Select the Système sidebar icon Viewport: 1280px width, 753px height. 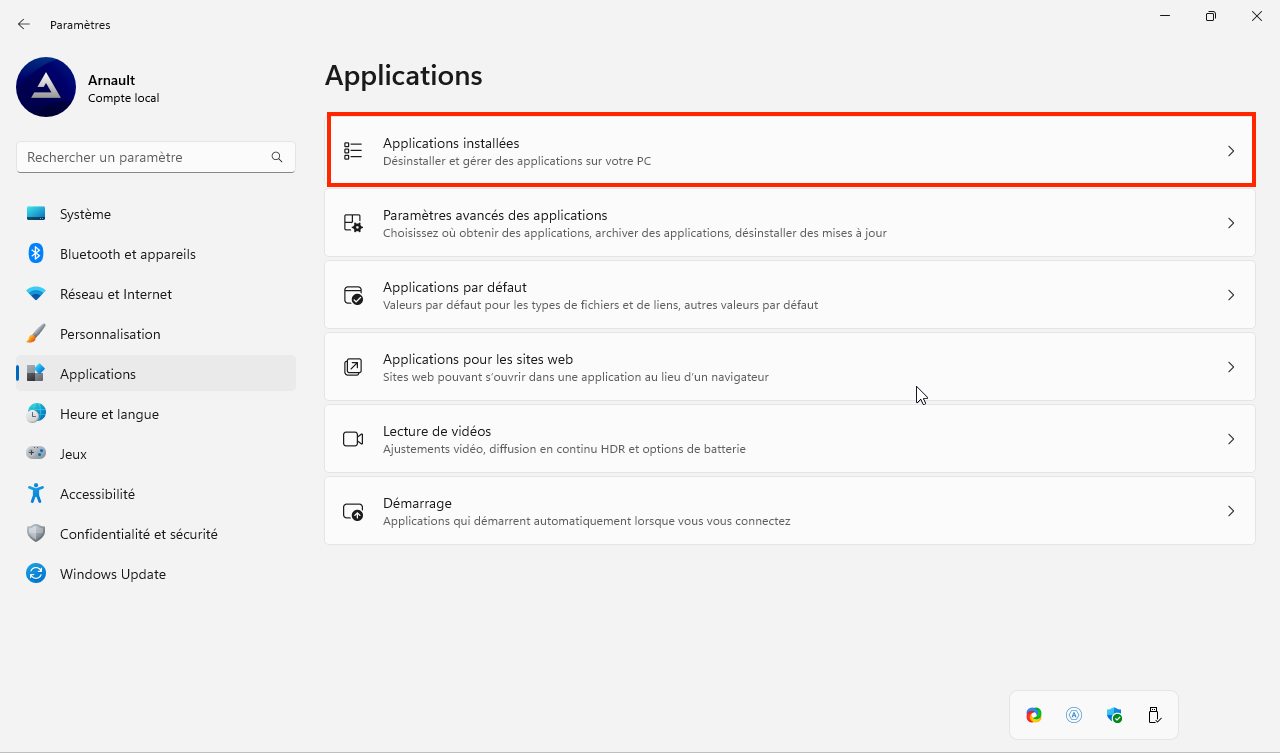pos(35,213)
